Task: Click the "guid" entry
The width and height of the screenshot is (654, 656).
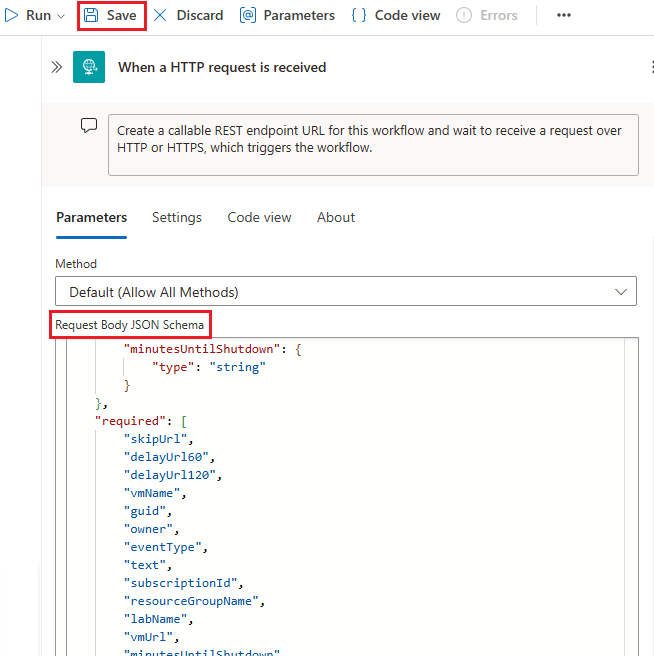Action: (148, 511)
